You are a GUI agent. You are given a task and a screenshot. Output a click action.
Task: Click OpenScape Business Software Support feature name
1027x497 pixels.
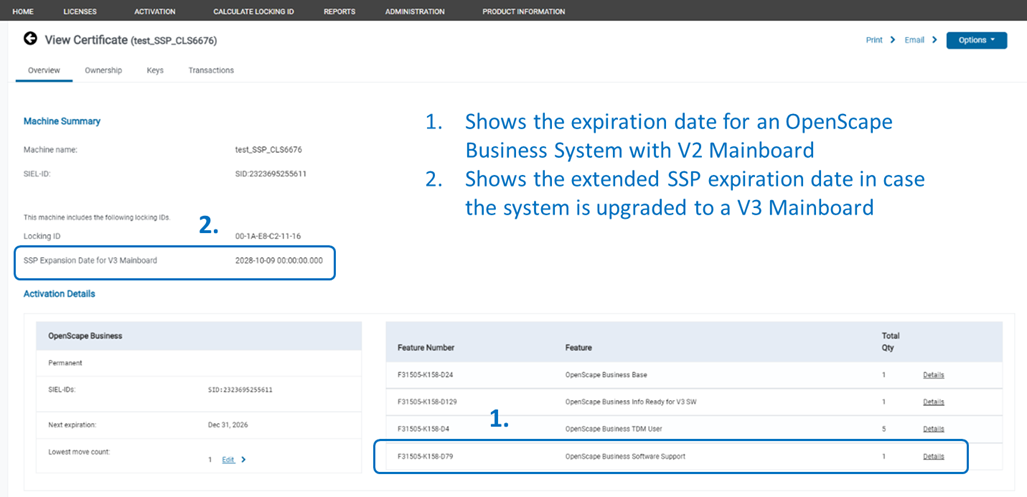(x=625, y=456)
